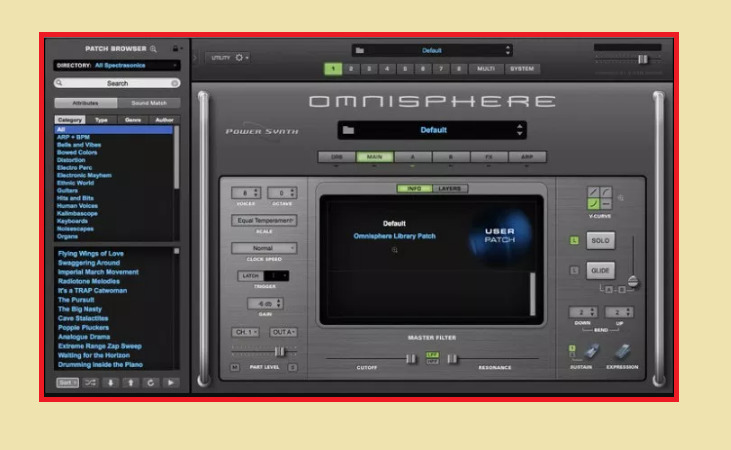
Task: Switch to the ARP page tab
Action: pos(527,157)
